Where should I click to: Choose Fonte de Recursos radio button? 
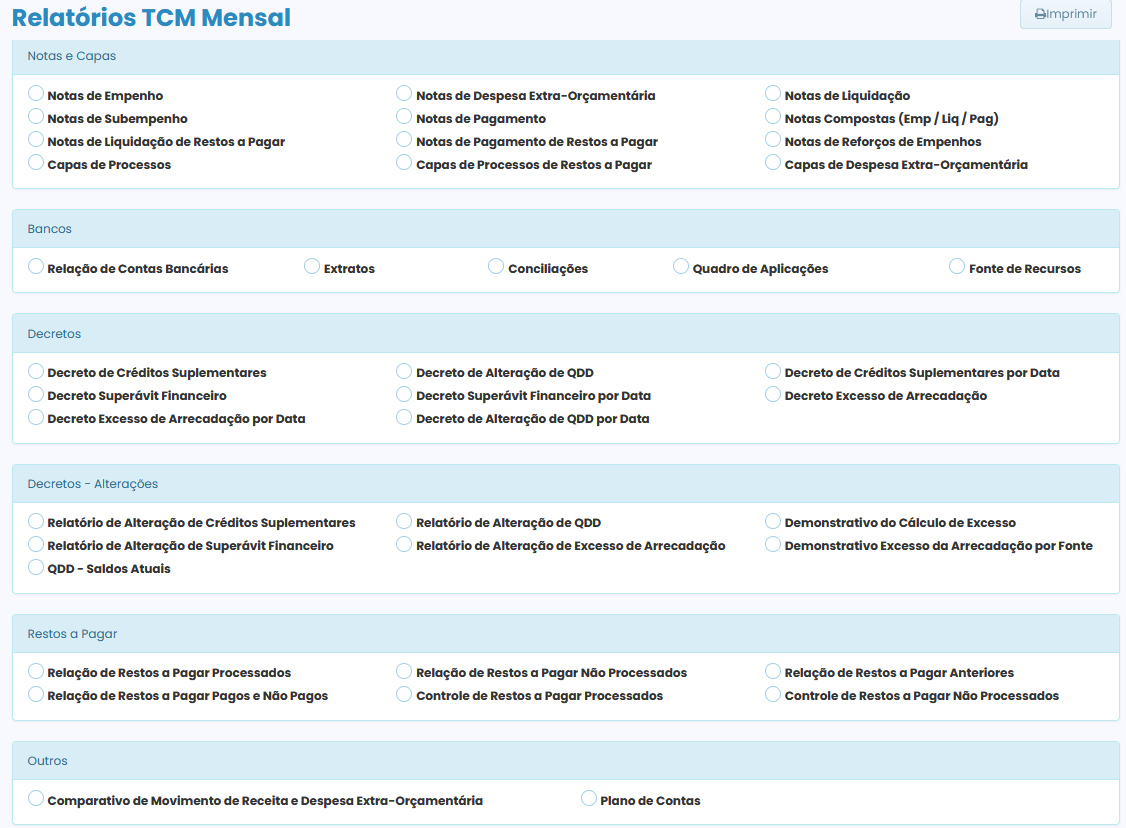pyautogui.click(x=957, y=266)
